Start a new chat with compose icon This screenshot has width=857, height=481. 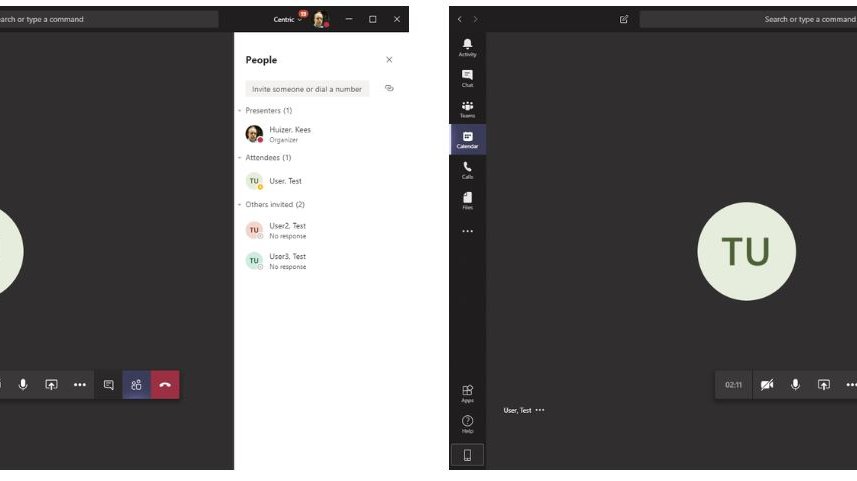[624, 19]
